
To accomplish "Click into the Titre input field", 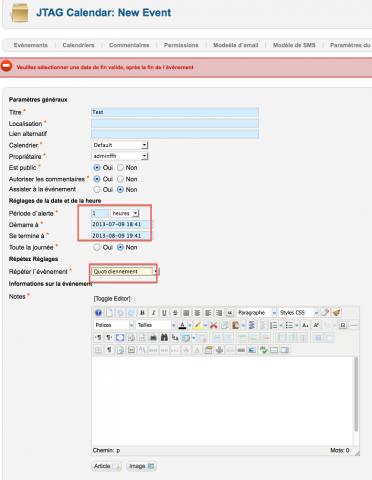I will [x=175, y=112].
